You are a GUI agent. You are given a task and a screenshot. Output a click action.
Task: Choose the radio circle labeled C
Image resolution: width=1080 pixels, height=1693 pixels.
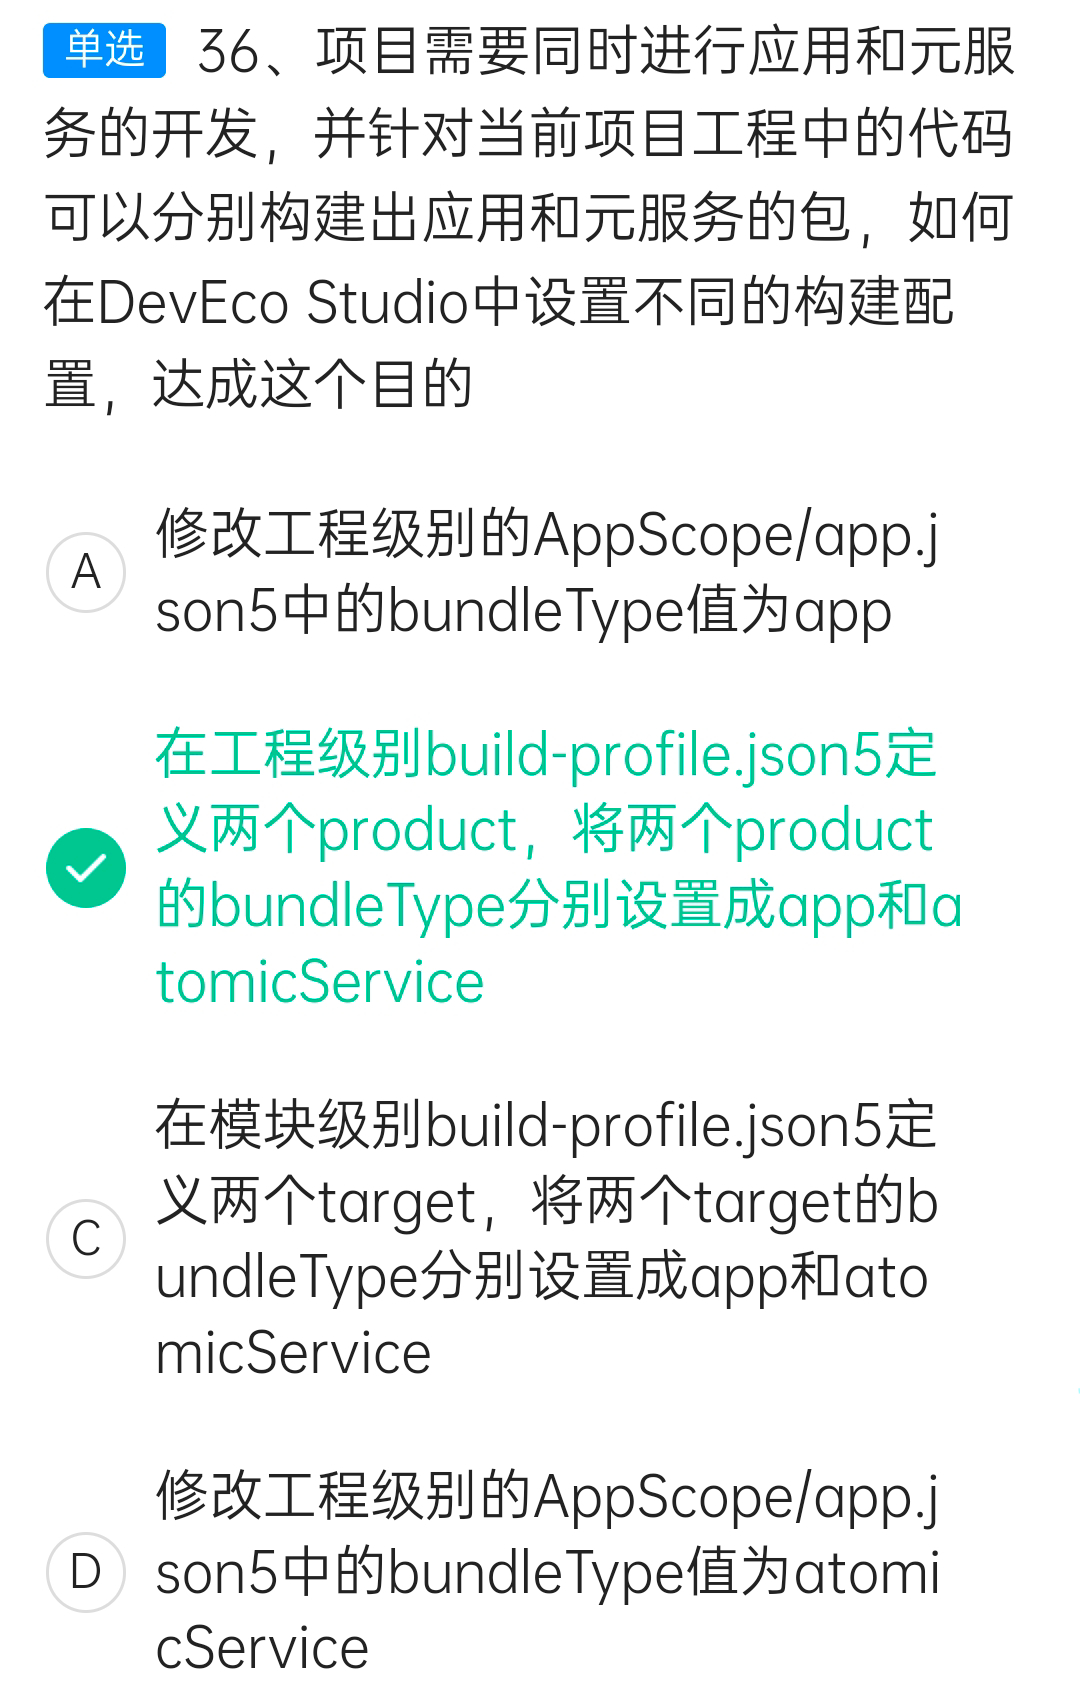86,1238
